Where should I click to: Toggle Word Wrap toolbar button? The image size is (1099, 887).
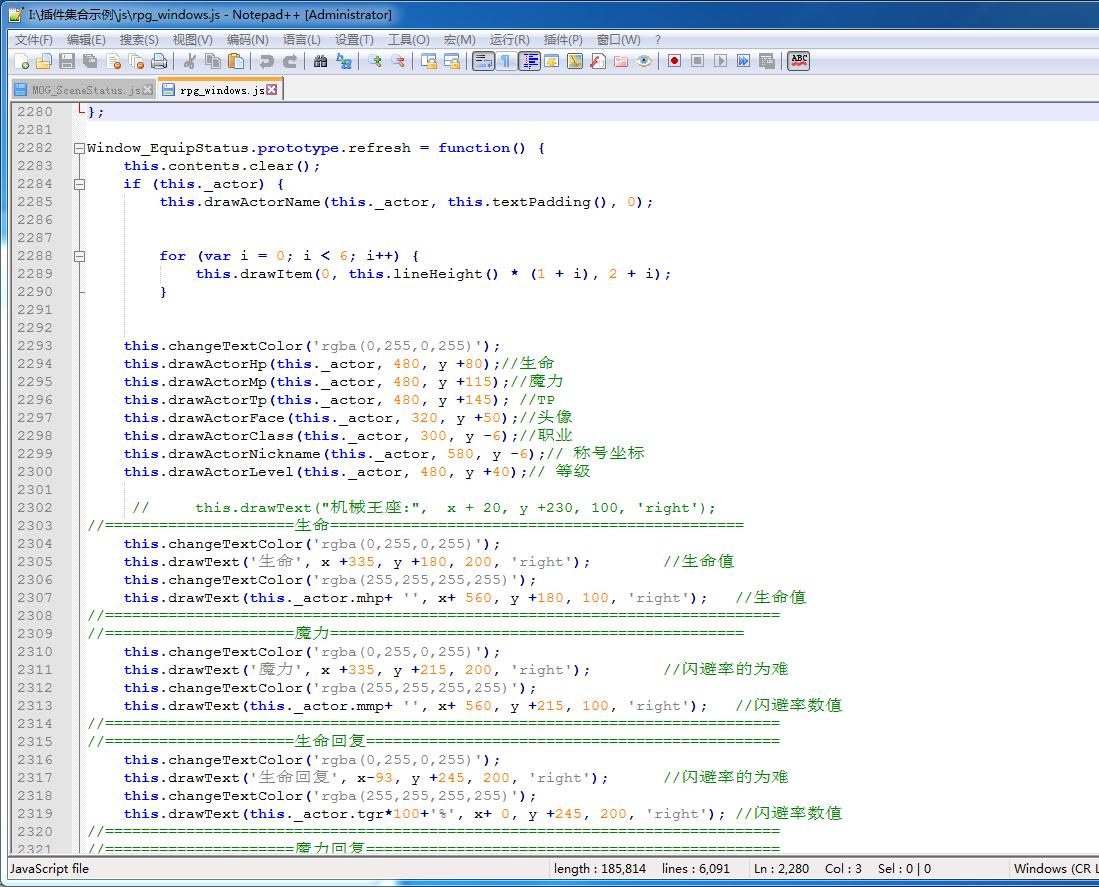point(483,62)
